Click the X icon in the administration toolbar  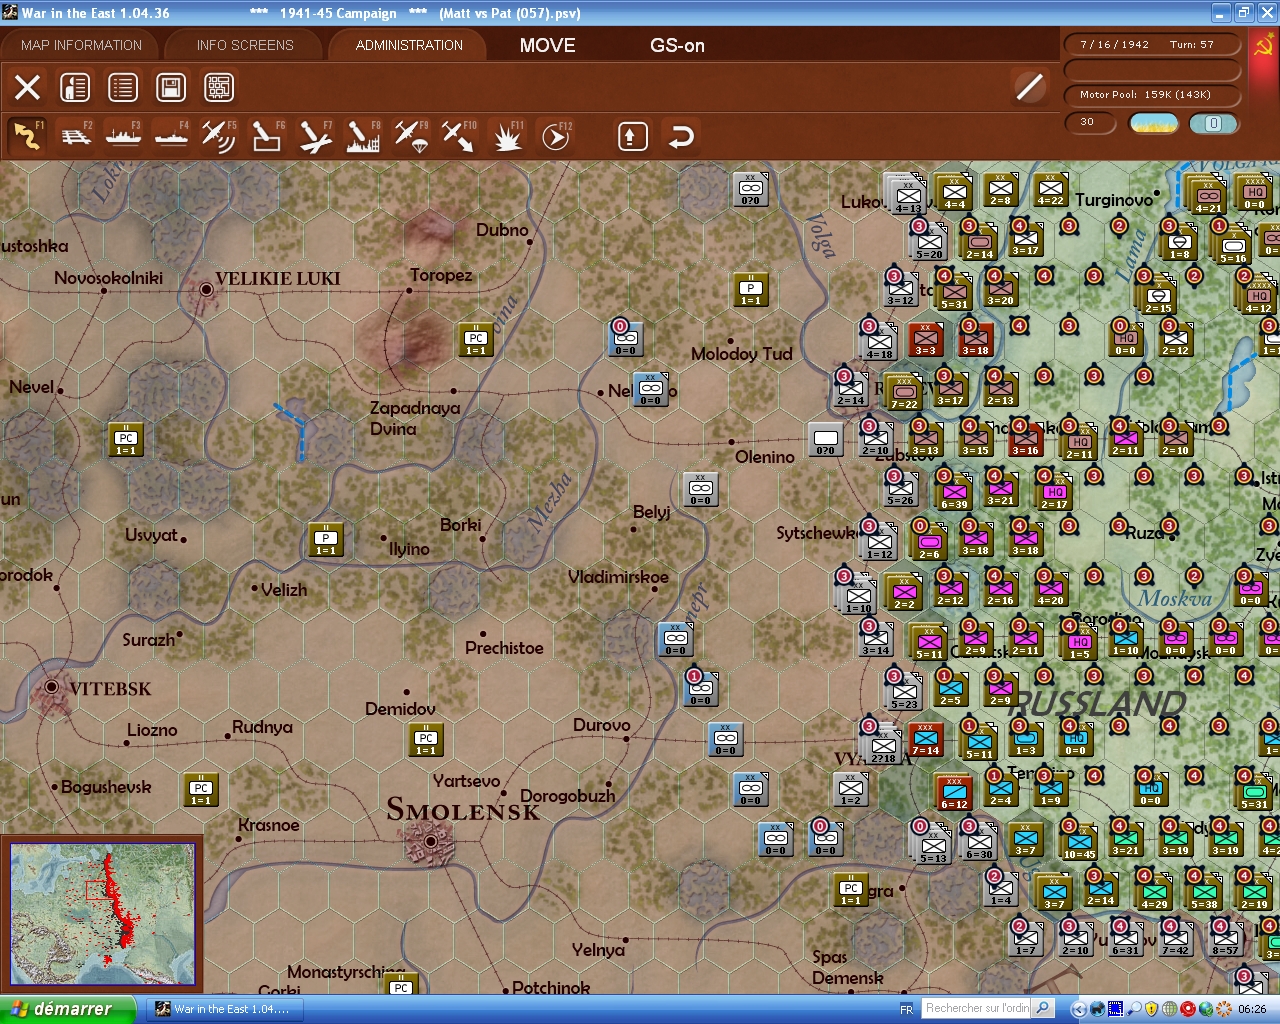pyautogui.click(x=27, y=87)
